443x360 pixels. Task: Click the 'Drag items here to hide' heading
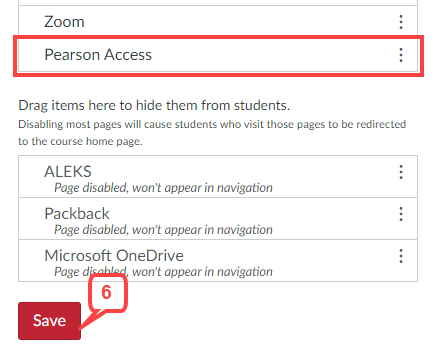(154, 105)
